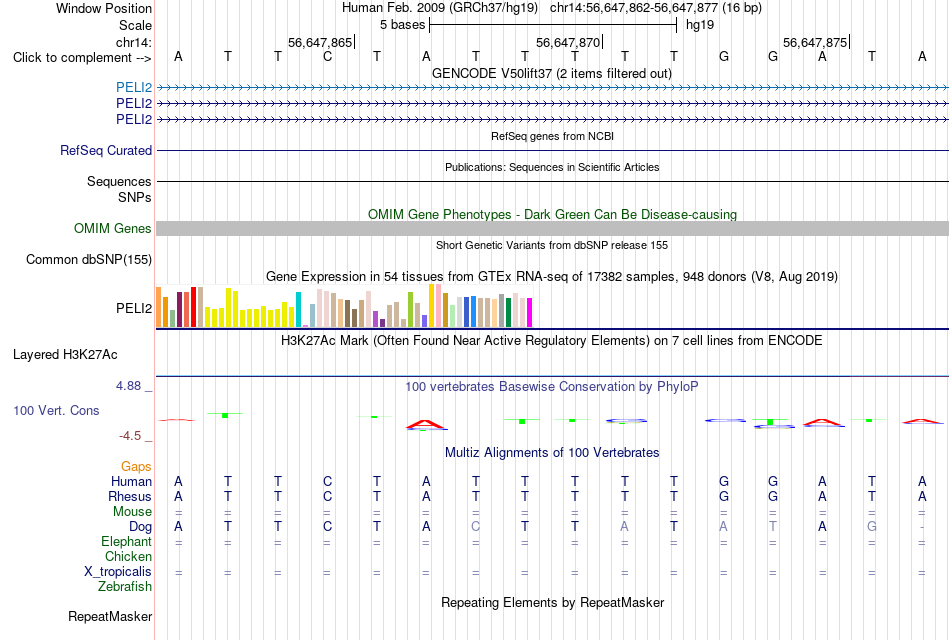This screenshot has width=950, height=640.
Task: Click the 4.88 PhyloP upper limit value
Action: 128,385
